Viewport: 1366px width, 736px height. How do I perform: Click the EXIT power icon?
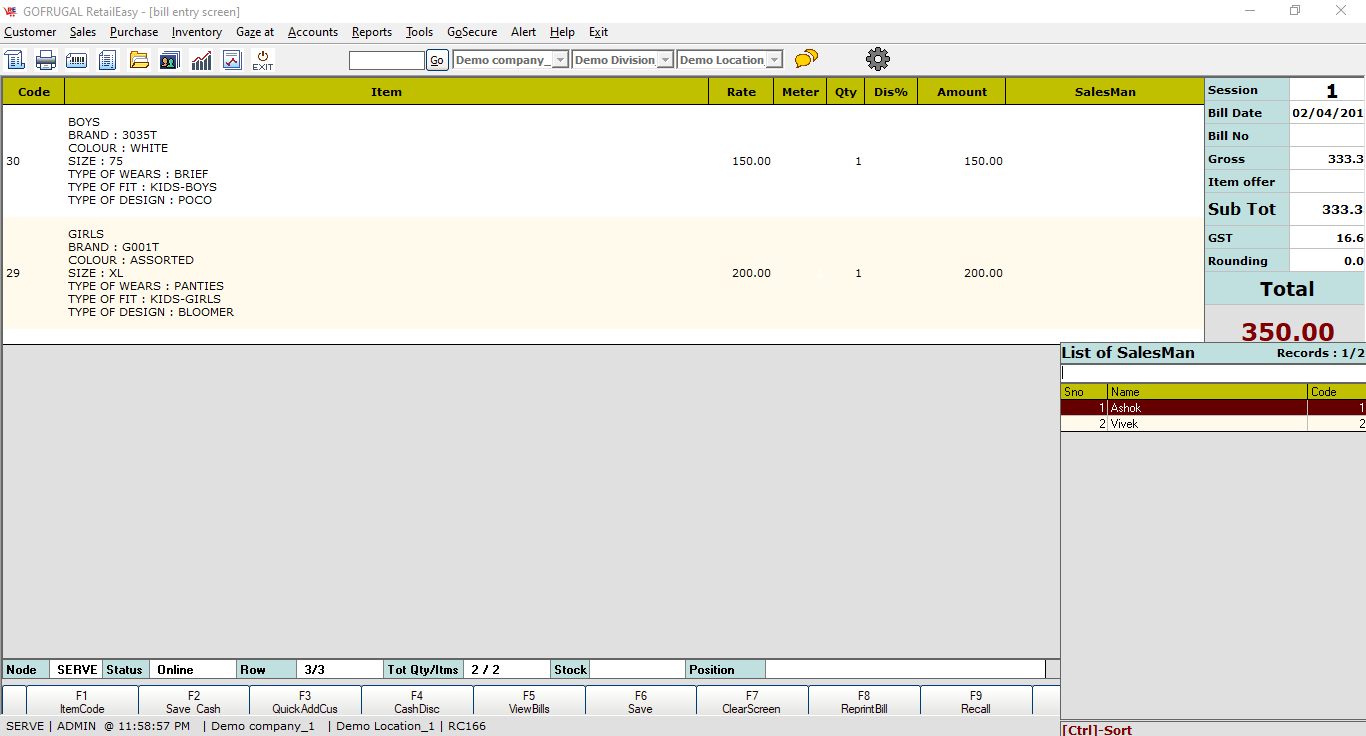tap(263, 60)
